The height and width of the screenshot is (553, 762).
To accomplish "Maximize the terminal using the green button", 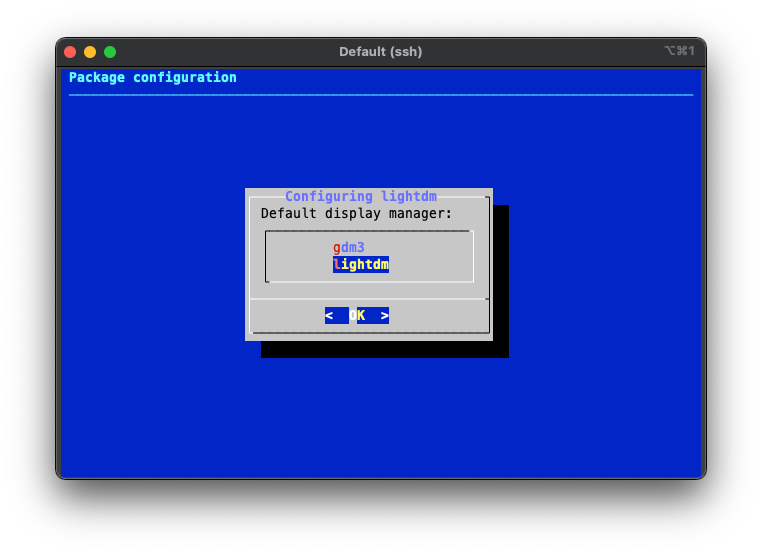I will 110,52.
